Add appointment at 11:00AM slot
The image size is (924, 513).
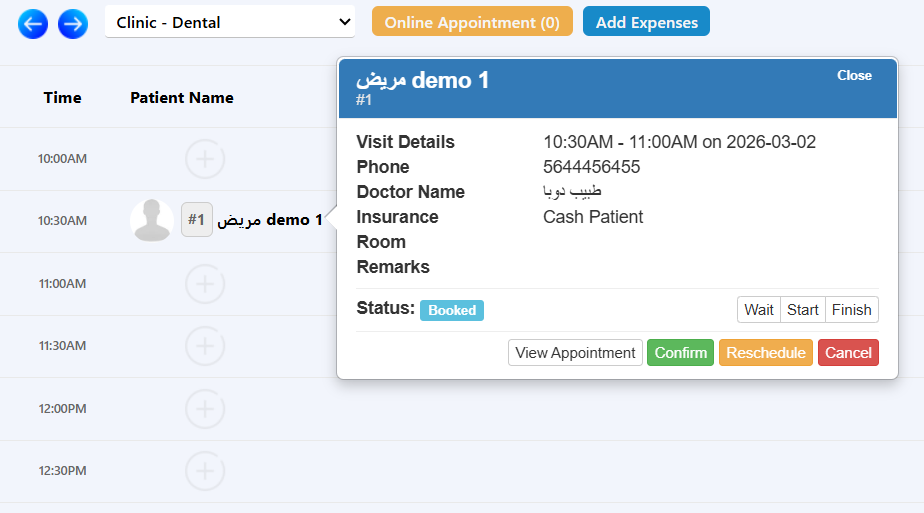(x=205, y=284)
